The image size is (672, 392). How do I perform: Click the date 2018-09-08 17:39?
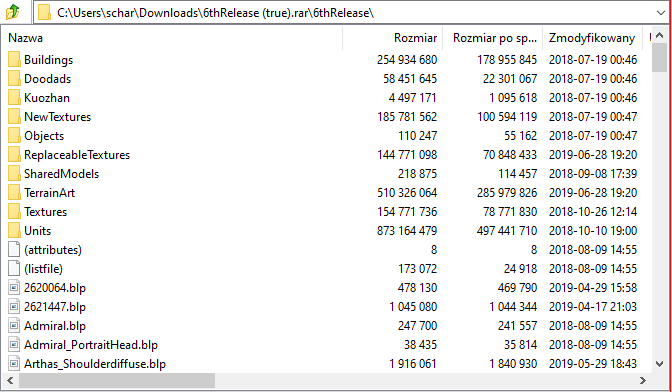point(593,174)
